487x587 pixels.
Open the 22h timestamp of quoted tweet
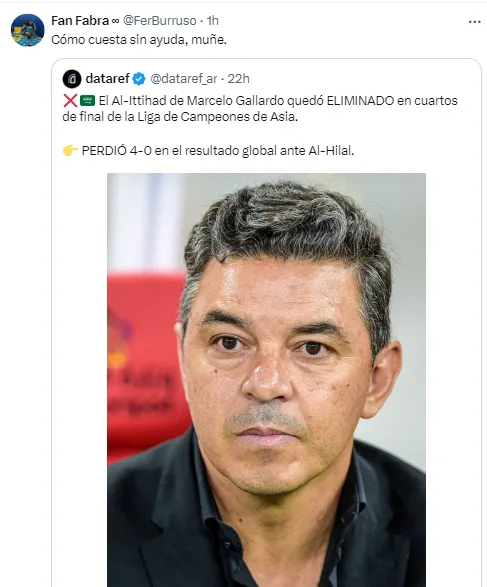238,79
